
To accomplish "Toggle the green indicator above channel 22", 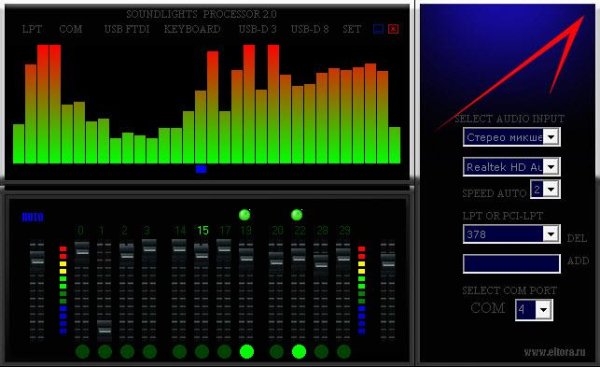I will [297, 215].
